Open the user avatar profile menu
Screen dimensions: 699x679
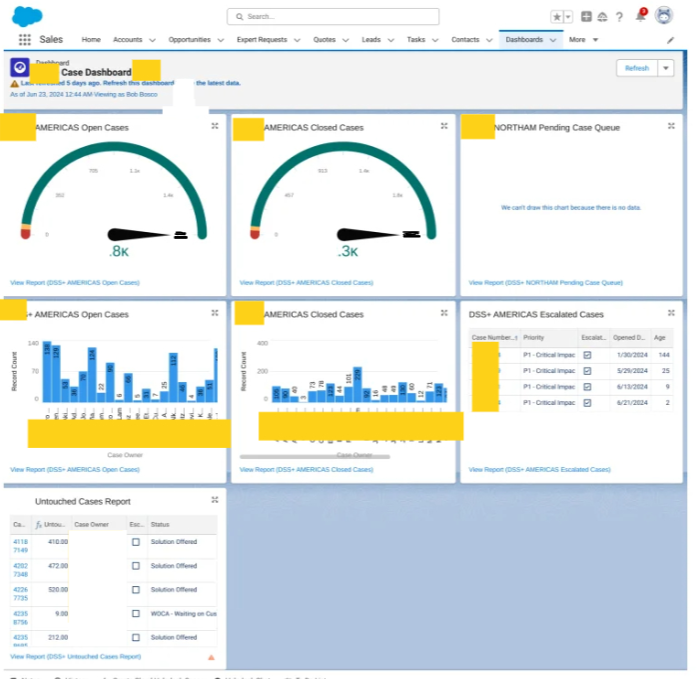(663, 16)
